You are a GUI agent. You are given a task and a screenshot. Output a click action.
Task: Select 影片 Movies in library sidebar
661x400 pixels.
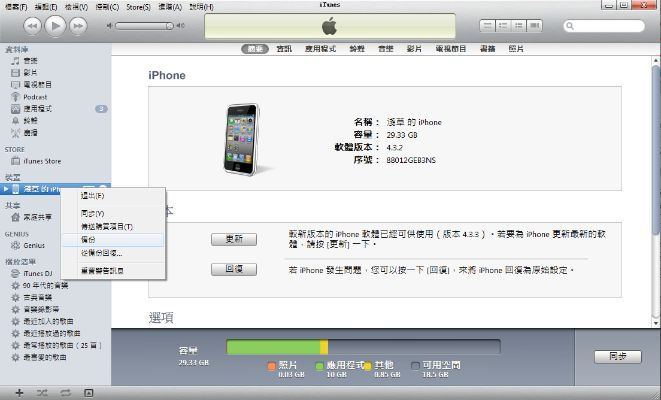[30, 73]
